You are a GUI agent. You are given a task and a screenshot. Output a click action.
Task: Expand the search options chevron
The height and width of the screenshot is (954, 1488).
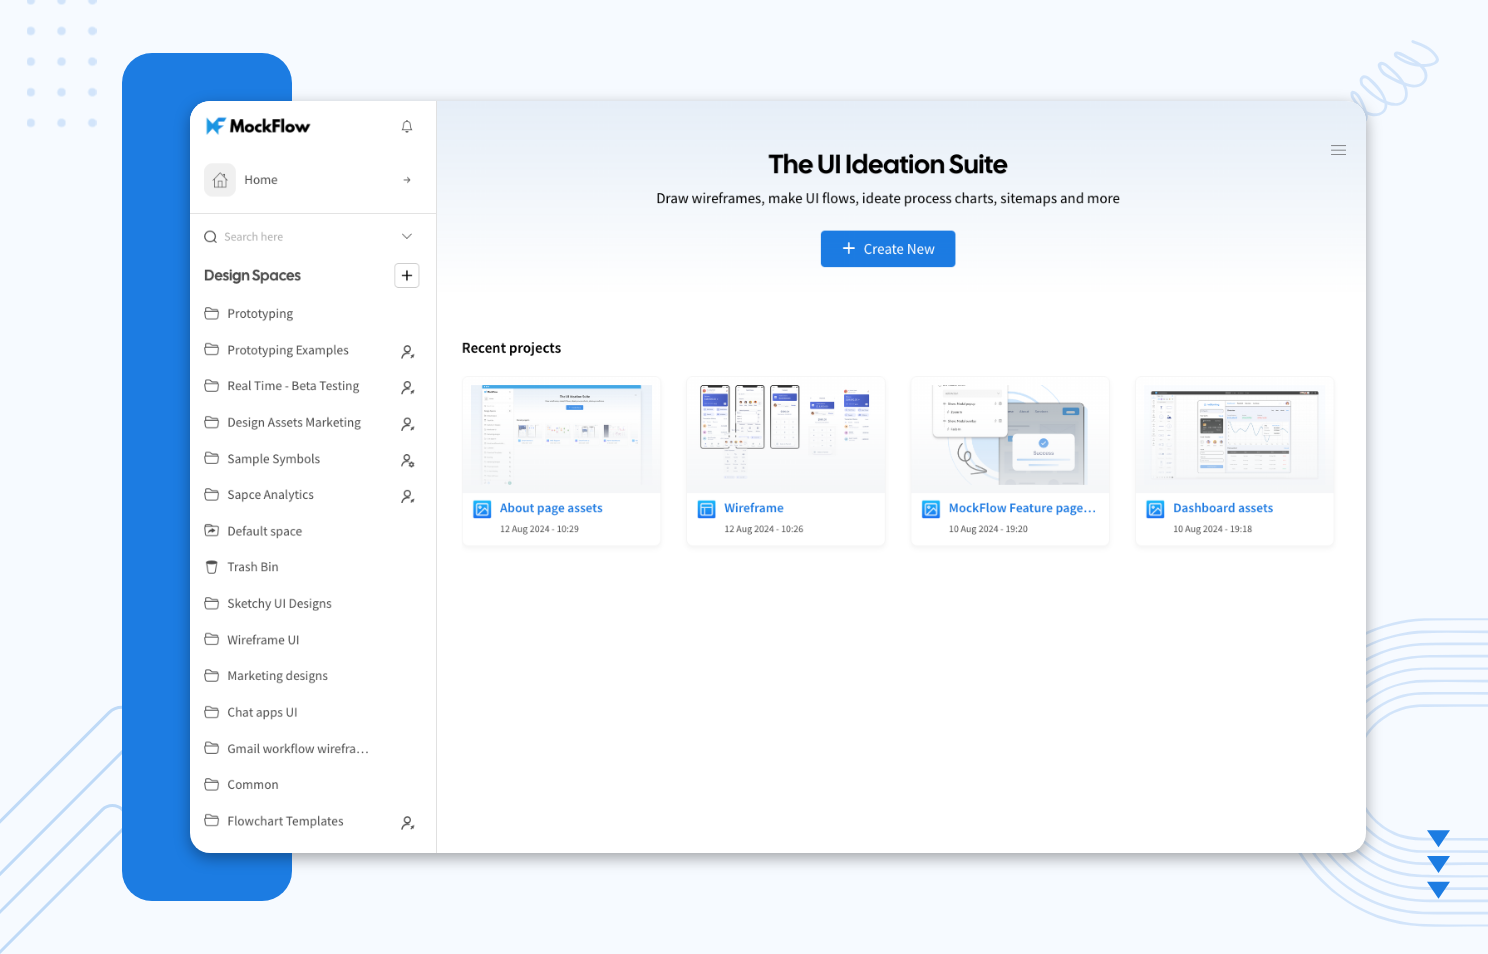tap(407, 237)
